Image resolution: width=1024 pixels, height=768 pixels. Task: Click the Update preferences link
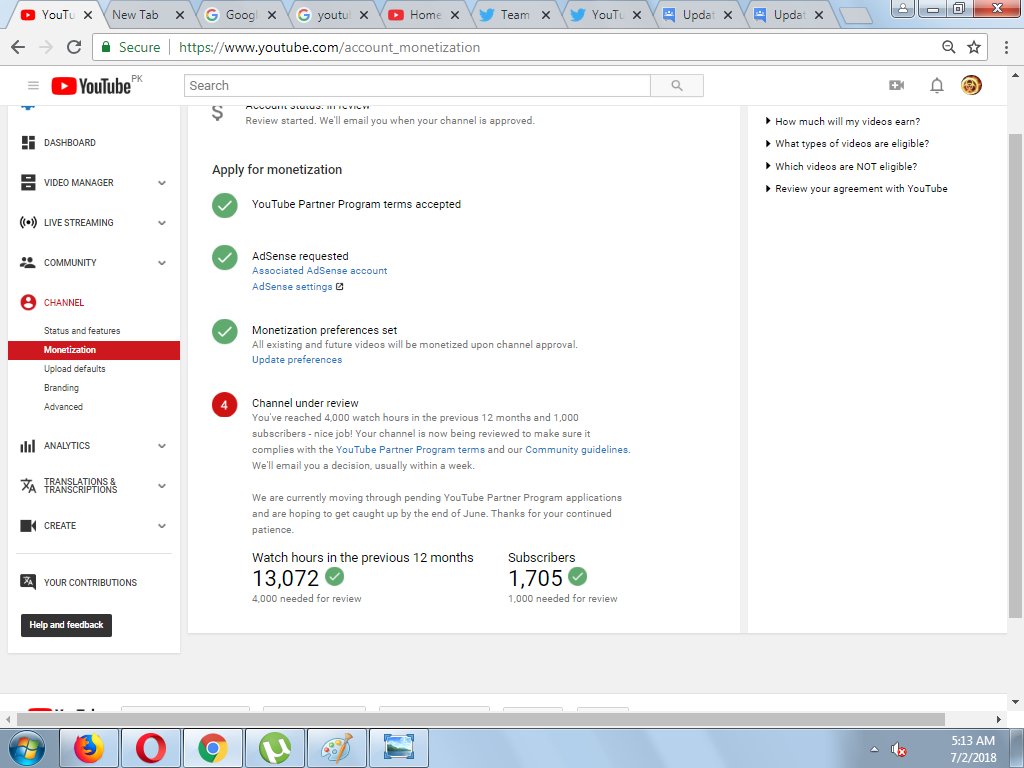coord(296,360)
